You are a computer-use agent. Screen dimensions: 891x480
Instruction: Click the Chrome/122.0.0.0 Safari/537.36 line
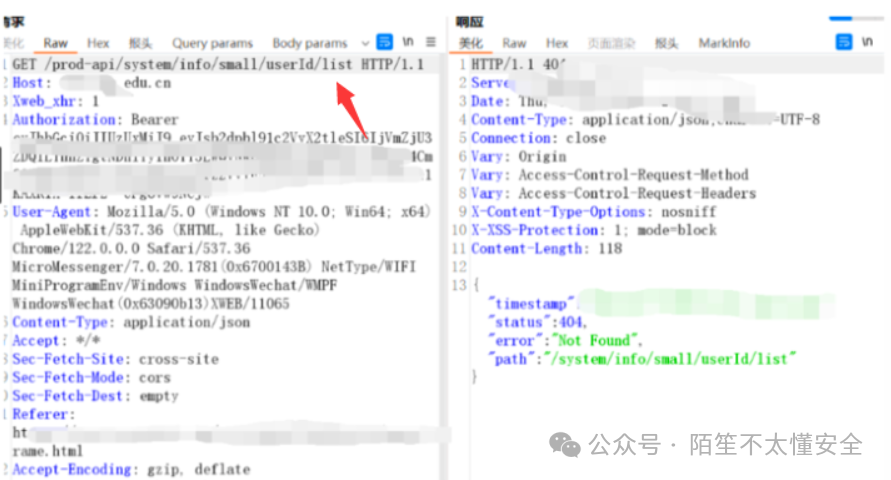click(x=131, y=249)
